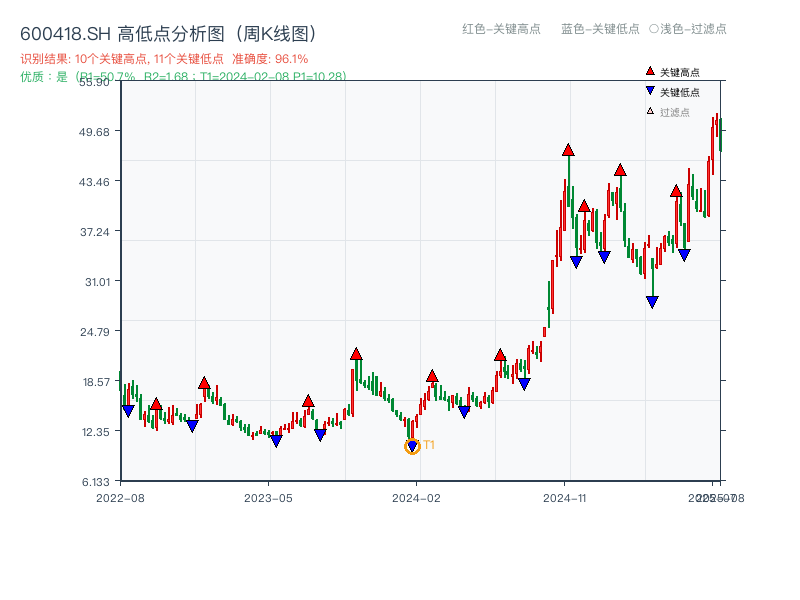
Task: Click the chart title 600418.SH 高低点分析图
Action: [x=168, y=34]
